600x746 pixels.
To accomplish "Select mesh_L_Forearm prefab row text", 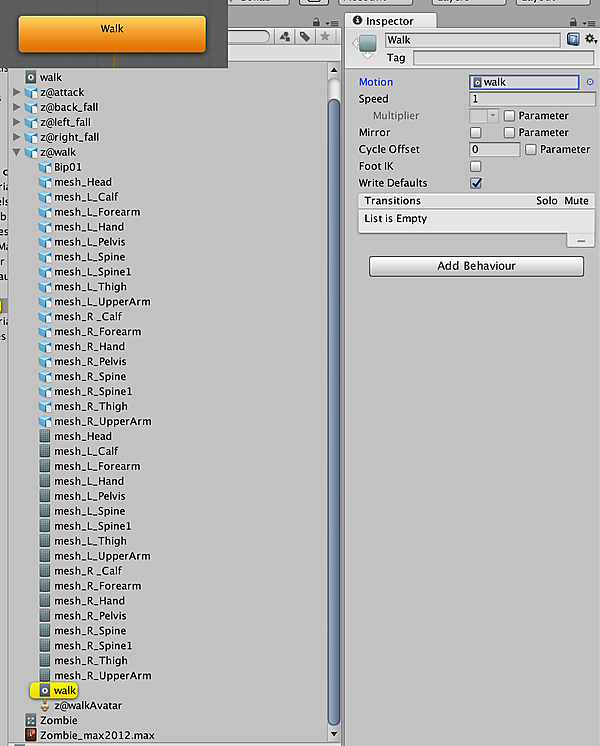I will tap(97, 212).
